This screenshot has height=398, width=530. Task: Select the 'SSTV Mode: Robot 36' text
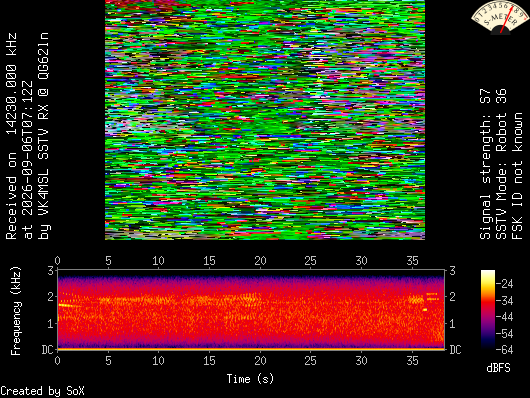click(x=501, y=164)
